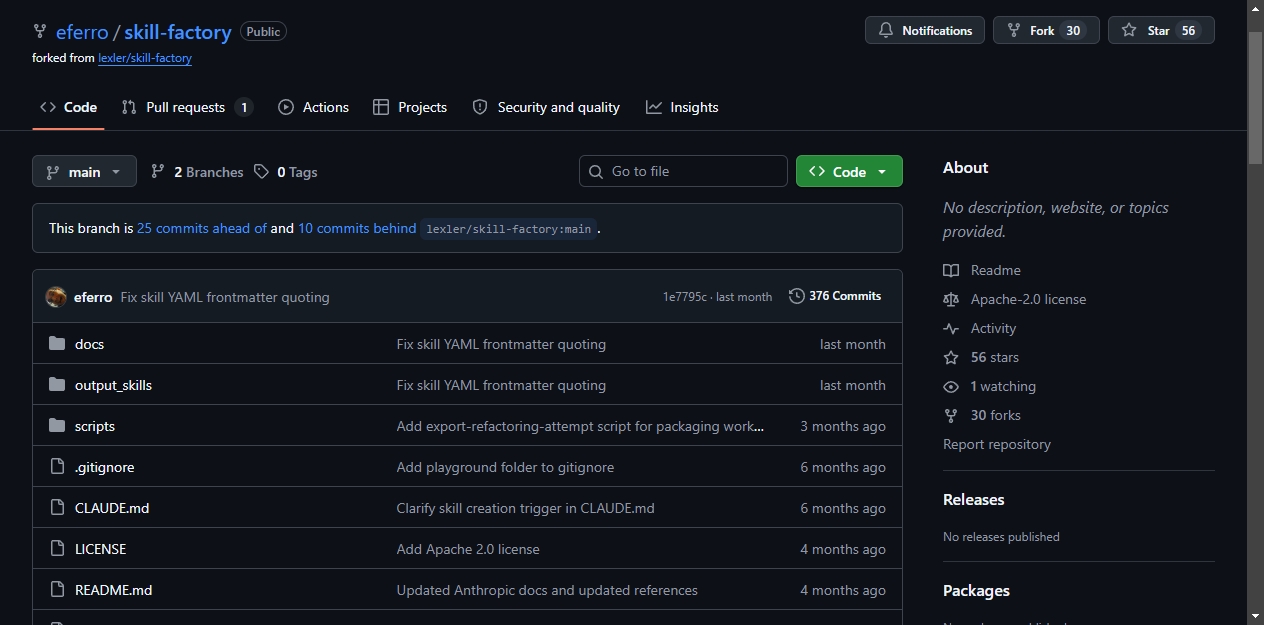This screenshot has height=625, width=1264.
Task: Click the LICENSE file icon
Action: click(x=57, y=549)
